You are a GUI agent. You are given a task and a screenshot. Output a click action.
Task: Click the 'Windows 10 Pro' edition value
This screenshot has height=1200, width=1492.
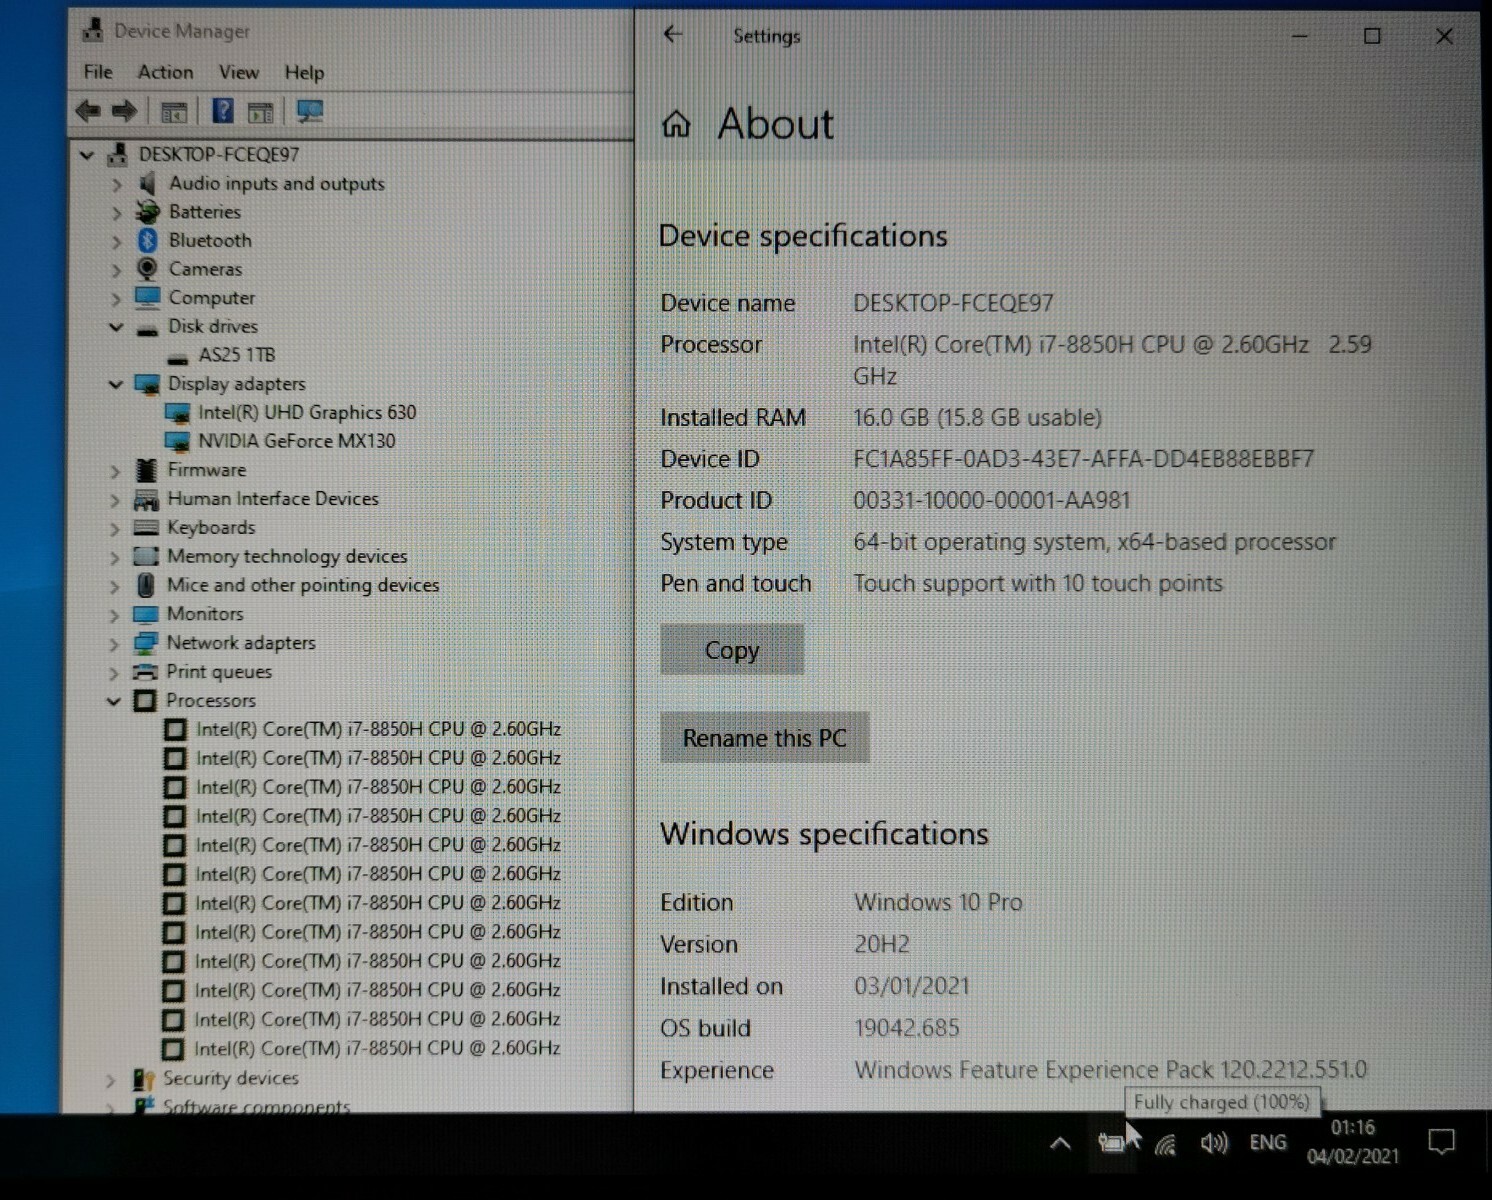(938, 902)
